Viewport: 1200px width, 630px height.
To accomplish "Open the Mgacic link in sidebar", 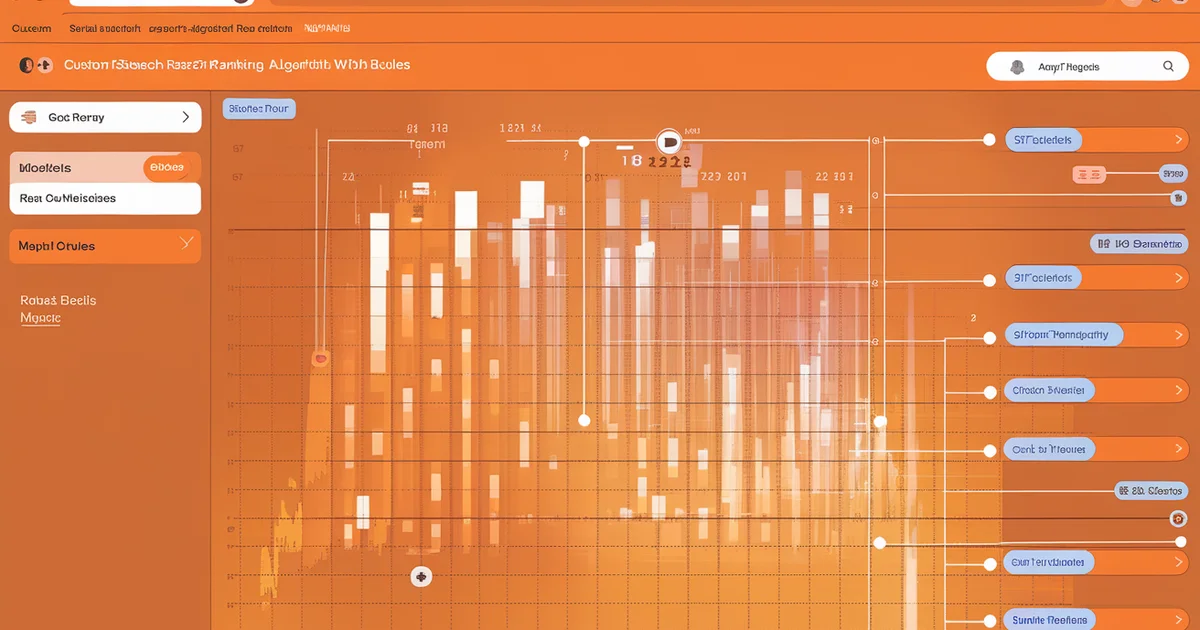I will point(40,318).
